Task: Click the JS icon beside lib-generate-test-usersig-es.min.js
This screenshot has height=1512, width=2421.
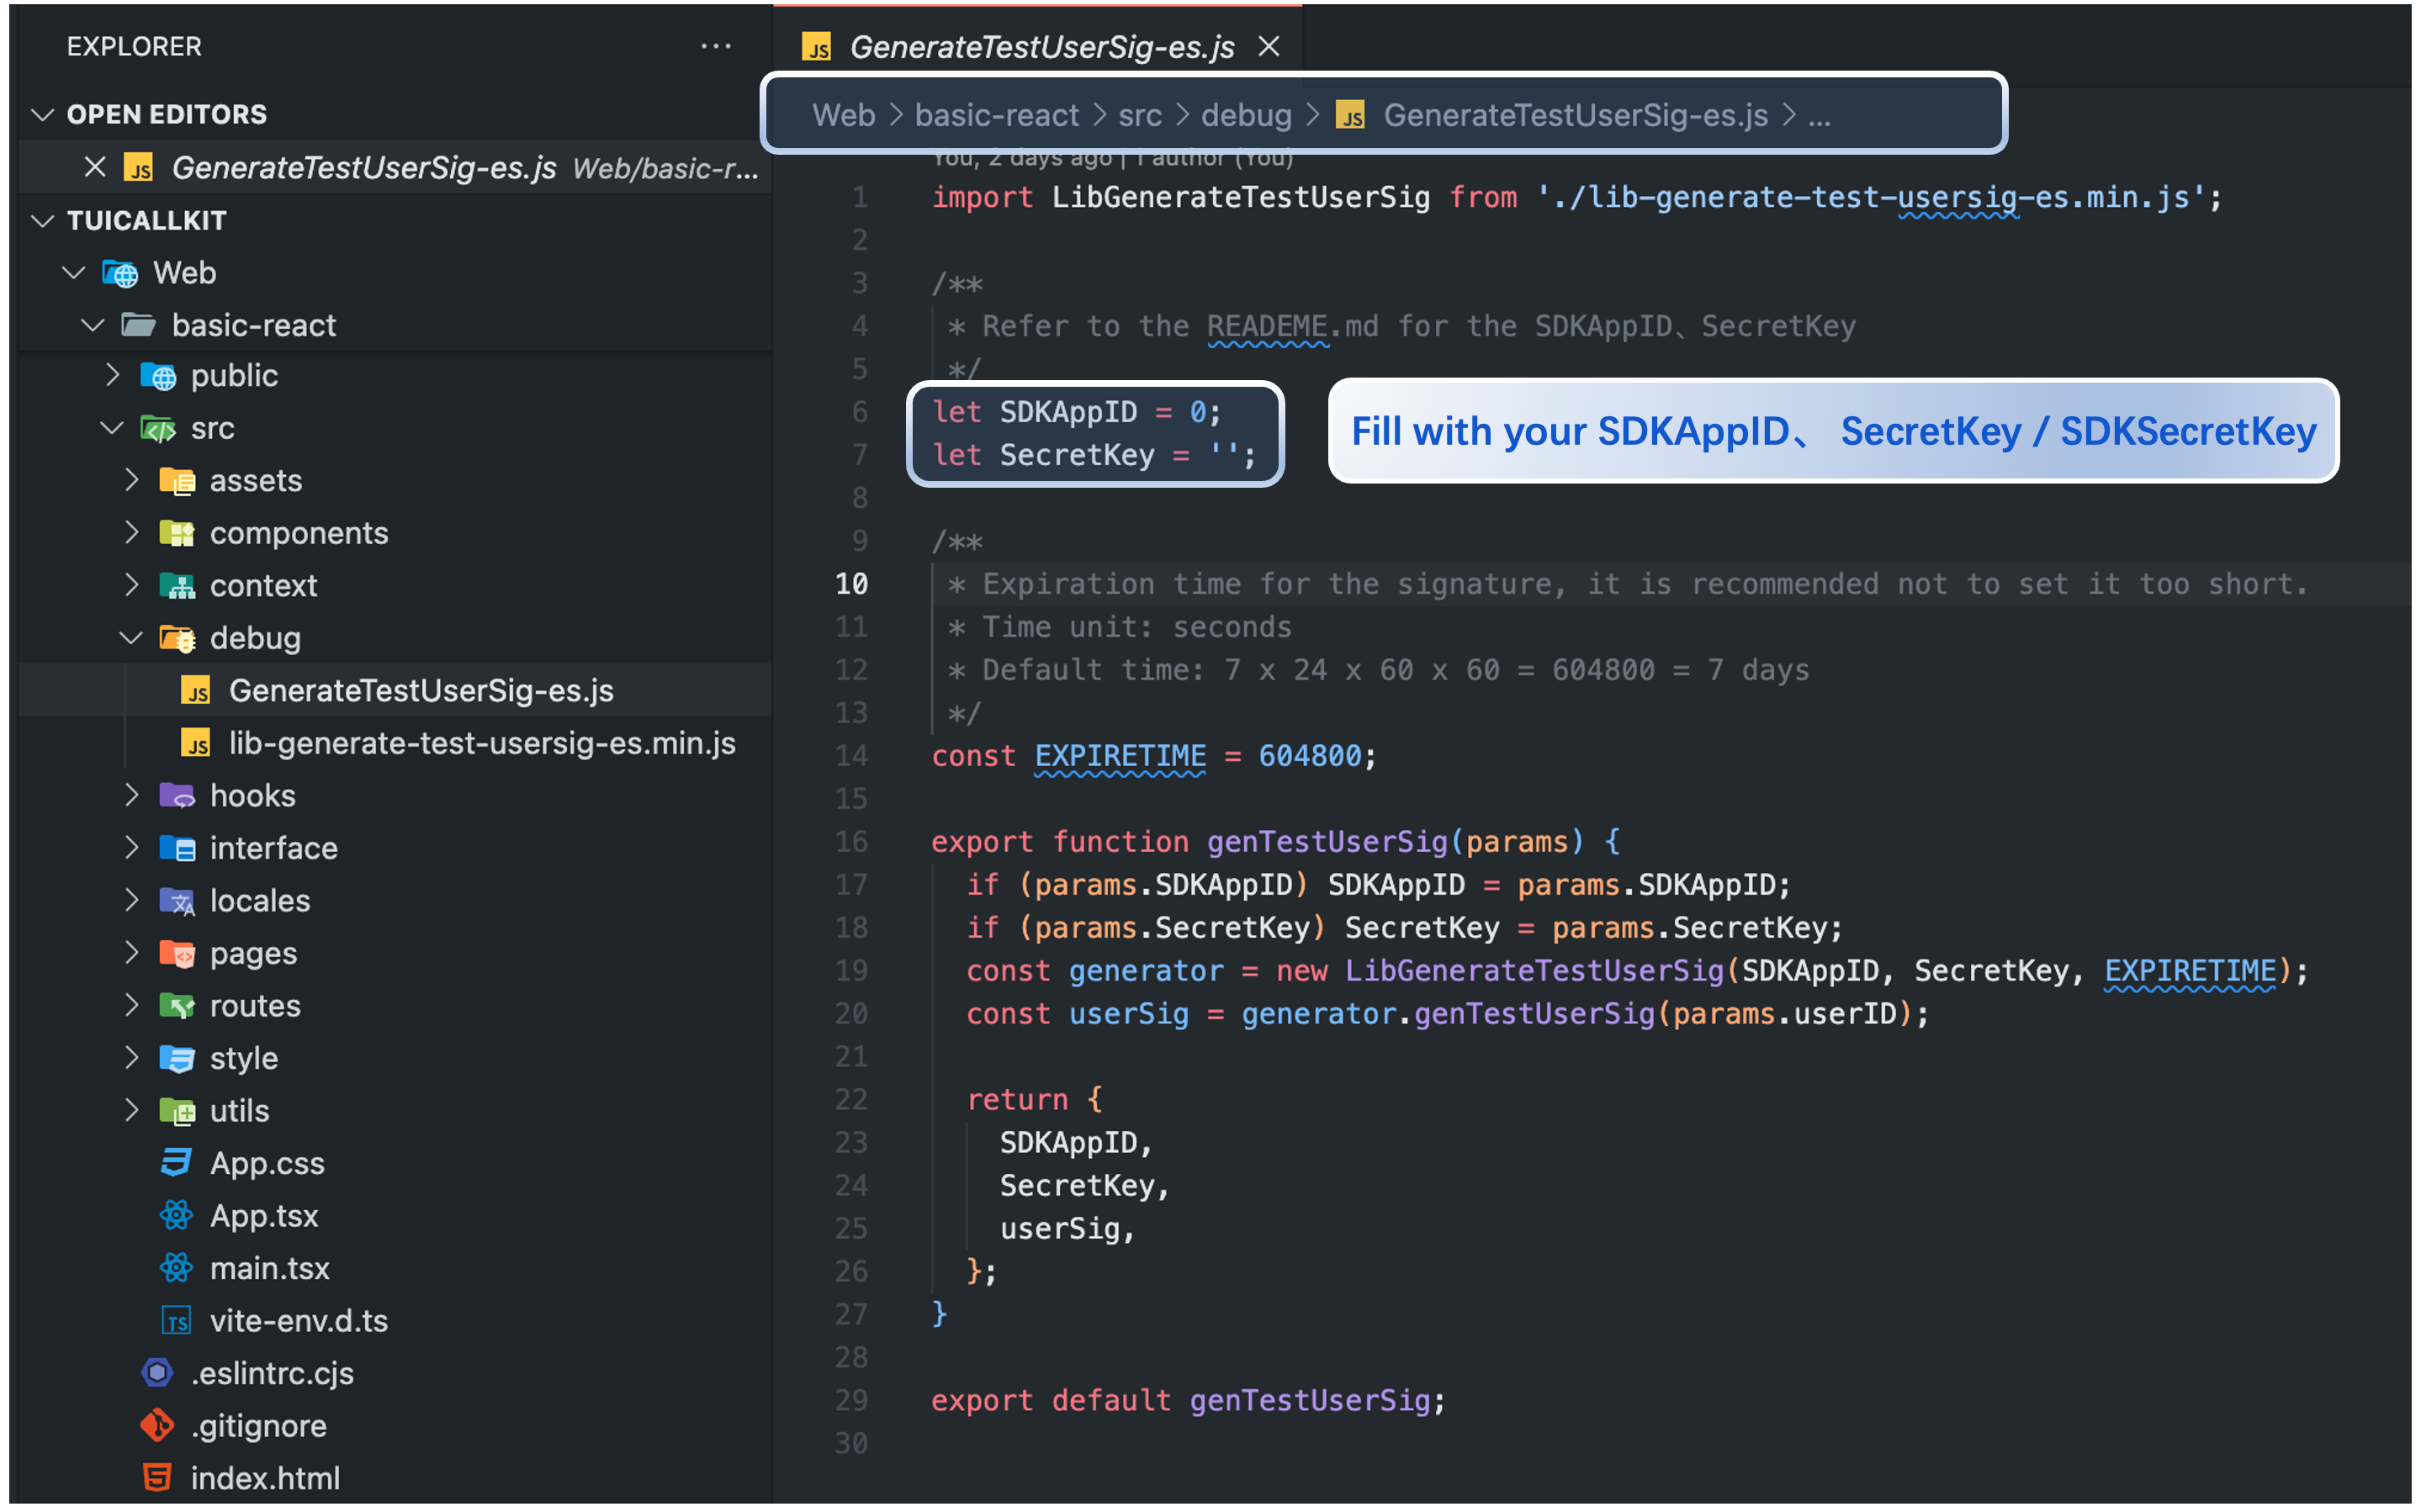Action: coord(197,743)
